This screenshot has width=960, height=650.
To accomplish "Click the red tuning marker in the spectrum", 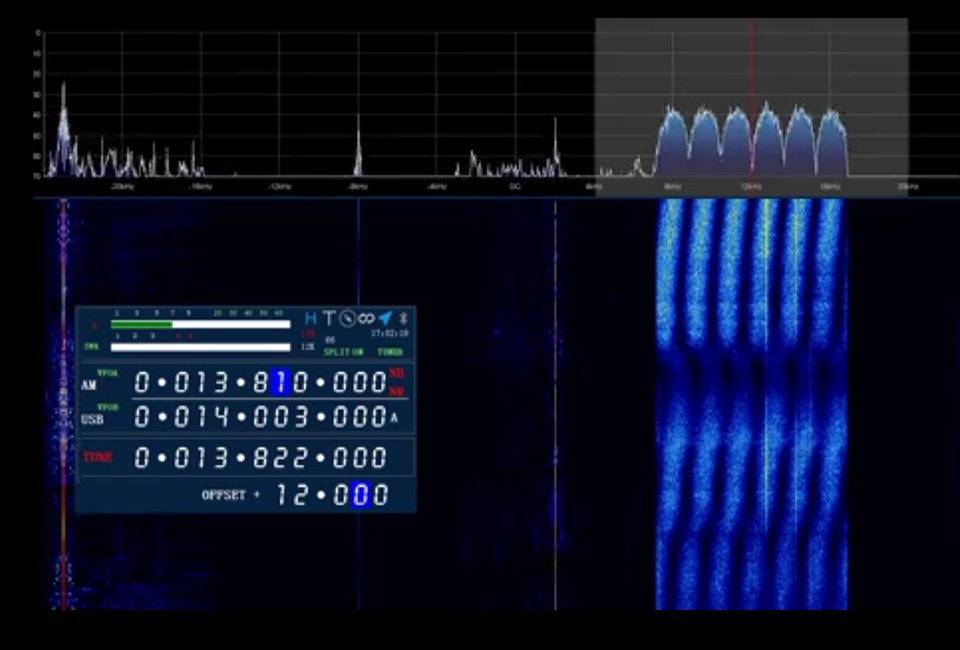I will tap(753, 100).
